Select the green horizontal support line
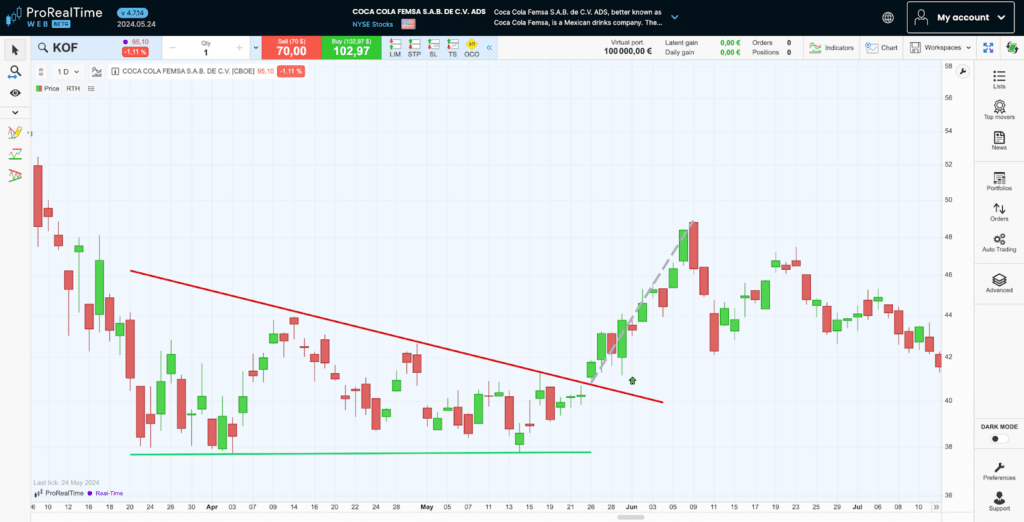Viewport: 1024px width, 522px height. [360, 453]
